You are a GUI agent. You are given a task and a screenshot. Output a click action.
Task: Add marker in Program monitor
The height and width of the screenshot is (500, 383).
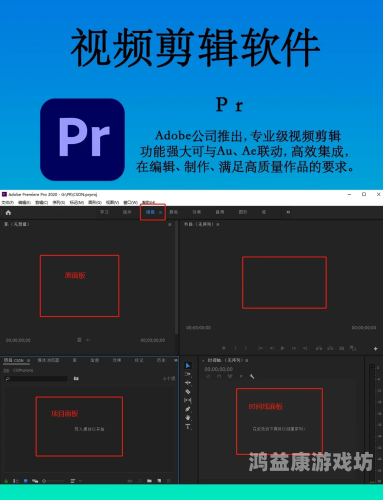tap(224, 348)
